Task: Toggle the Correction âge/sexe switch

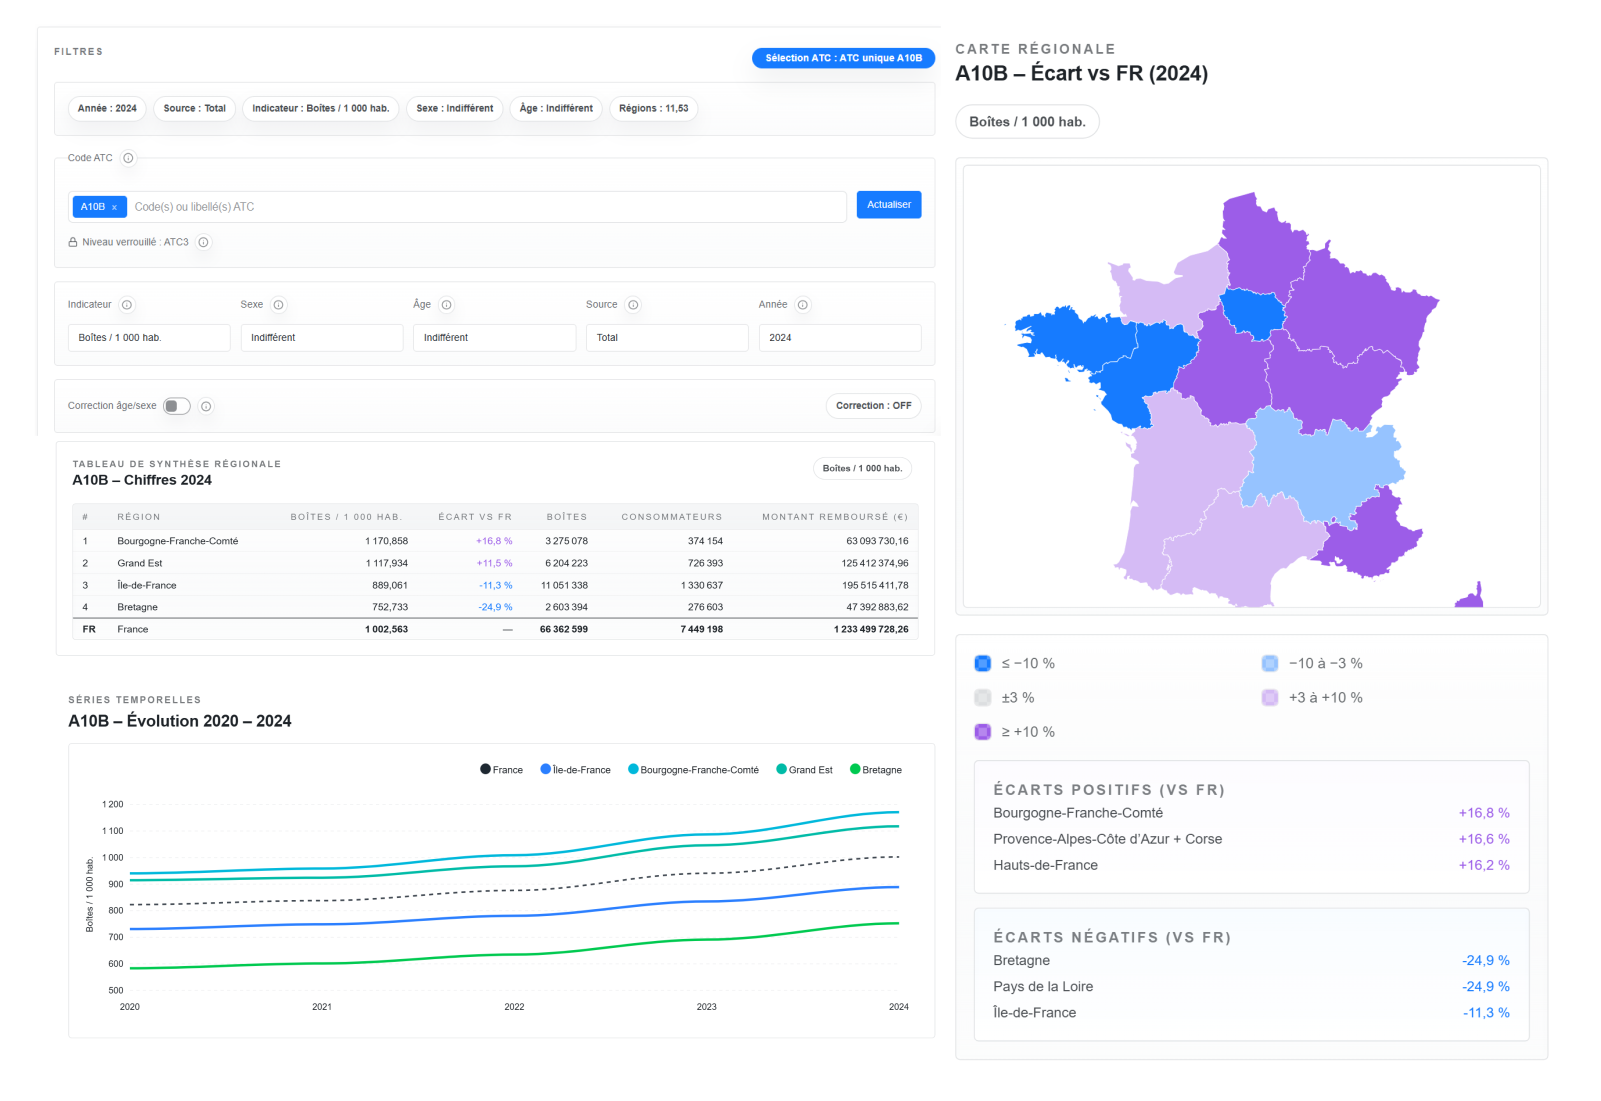Action: 177,406
